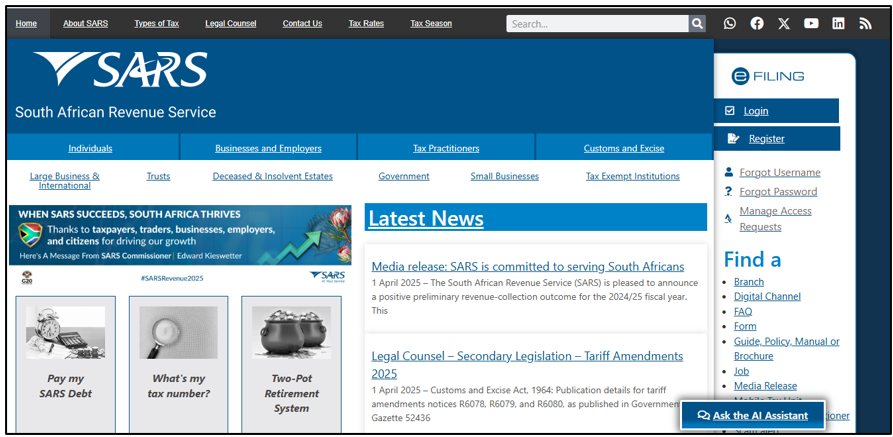This screenshot has height=437, width=893.
Task: Select the Tax Practitioners tab
Action: (446, 148)
